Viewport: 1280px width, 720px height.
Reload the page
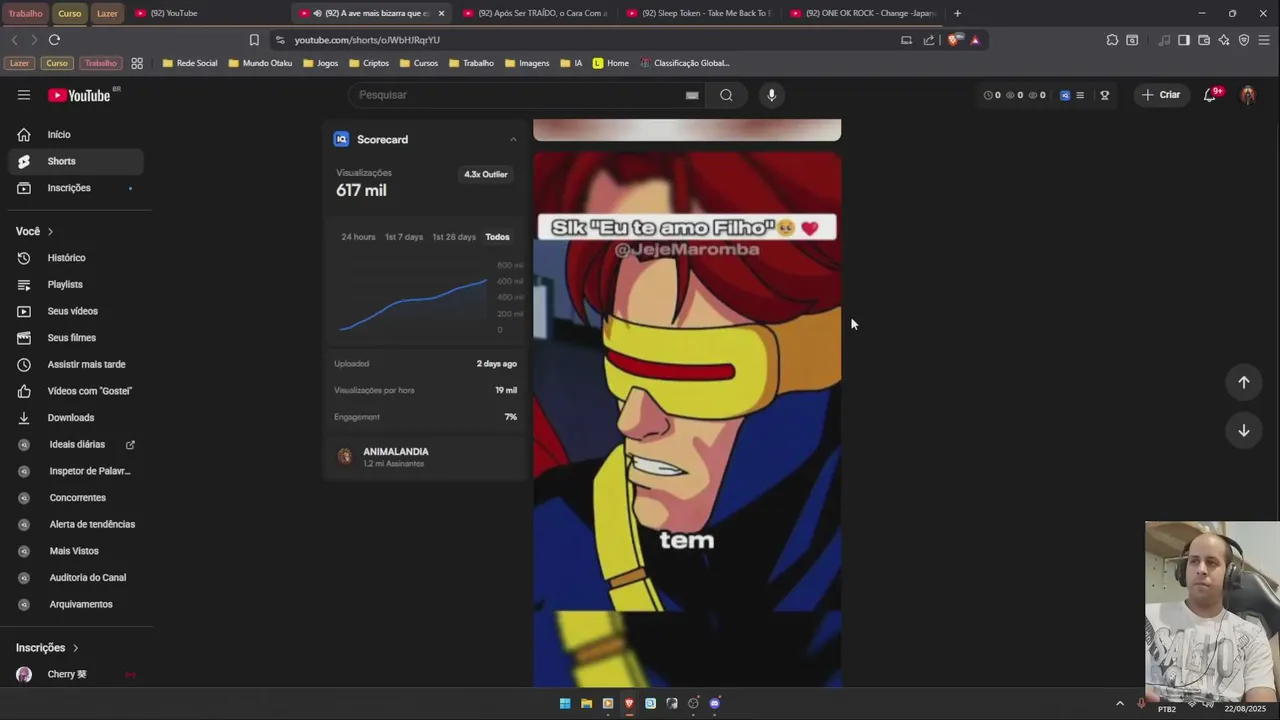click(x=54, y=40)
